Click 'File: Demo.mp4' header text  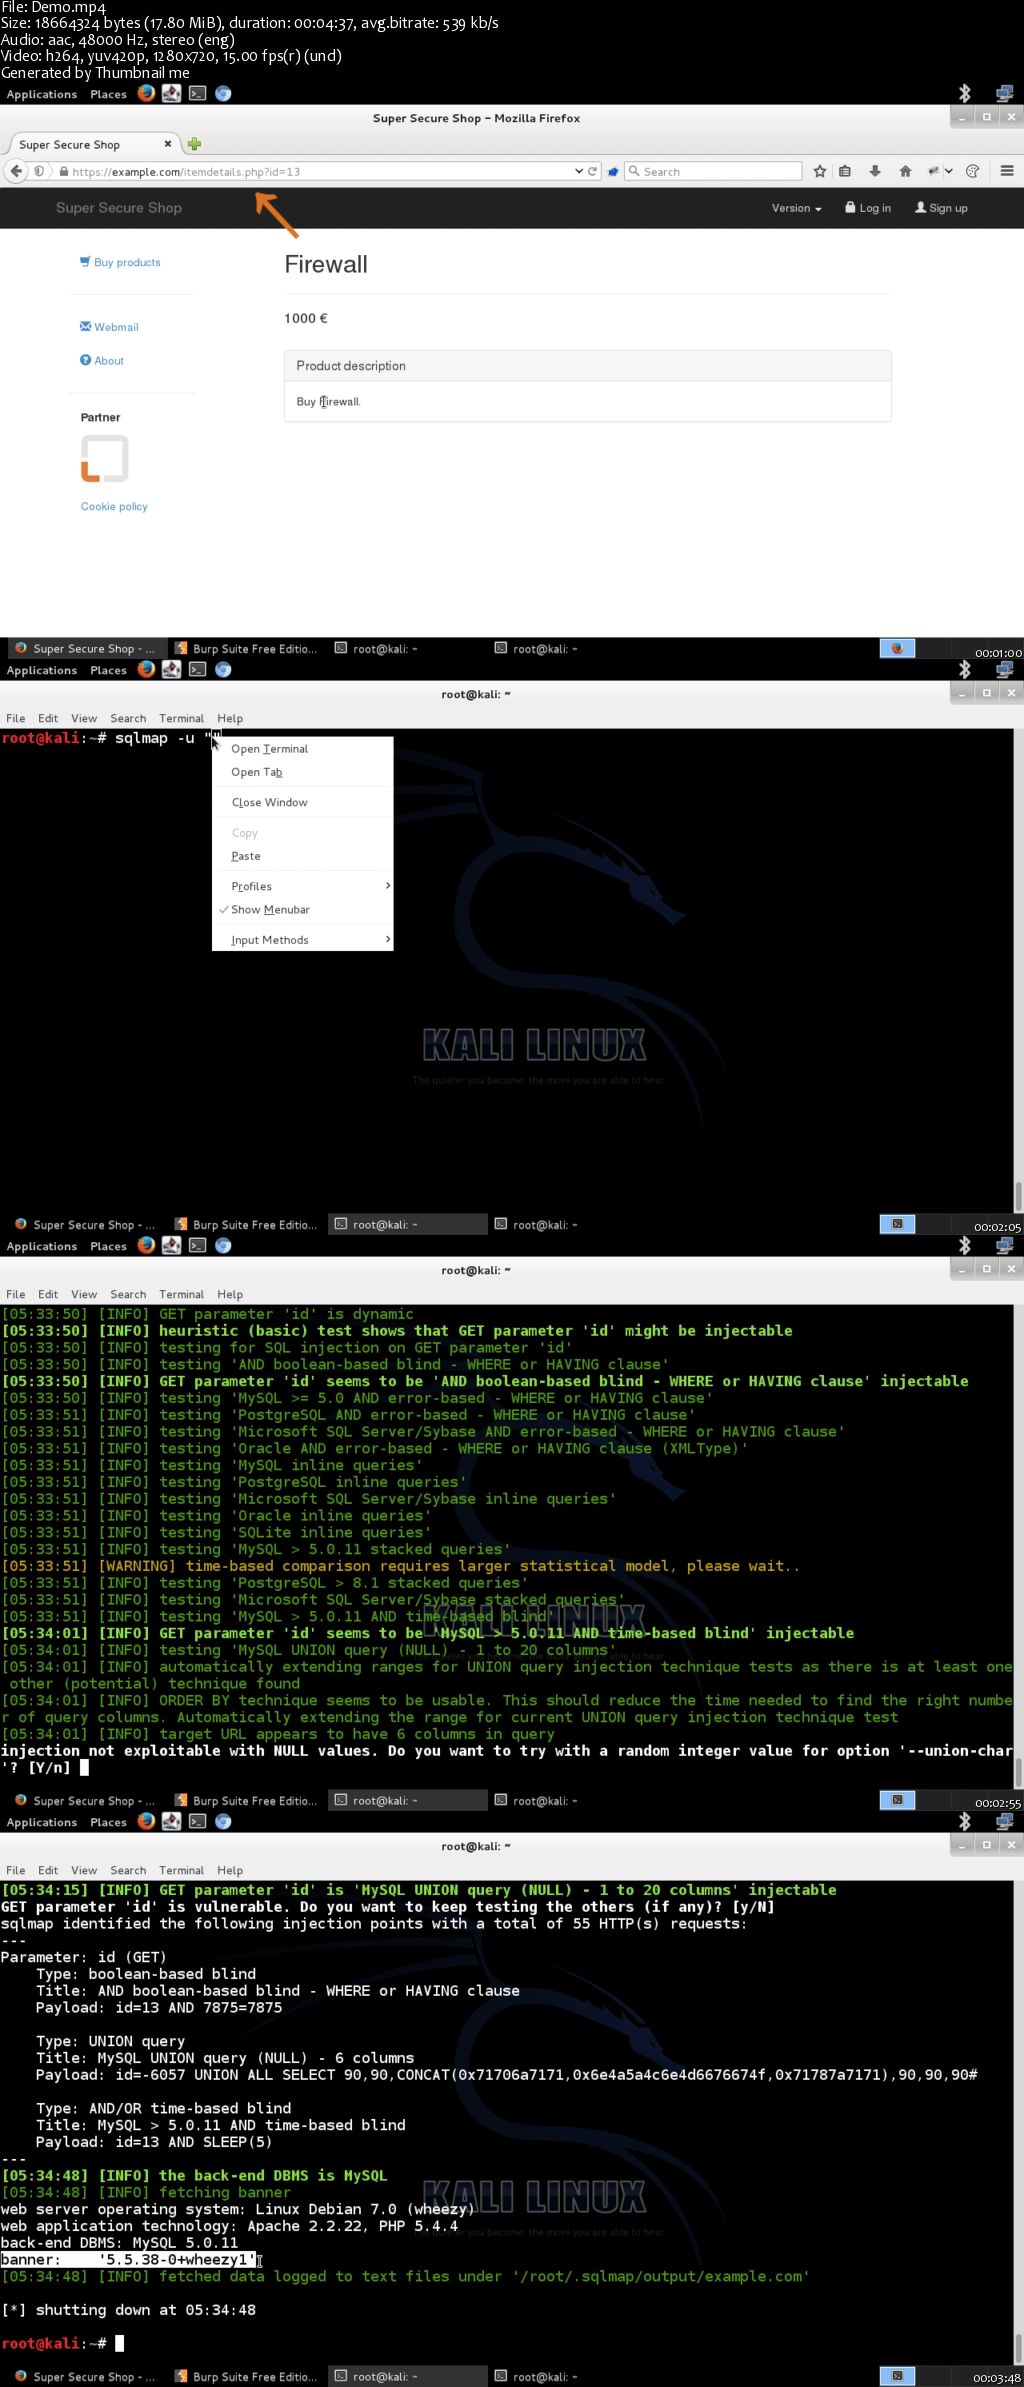coord(53,8)
